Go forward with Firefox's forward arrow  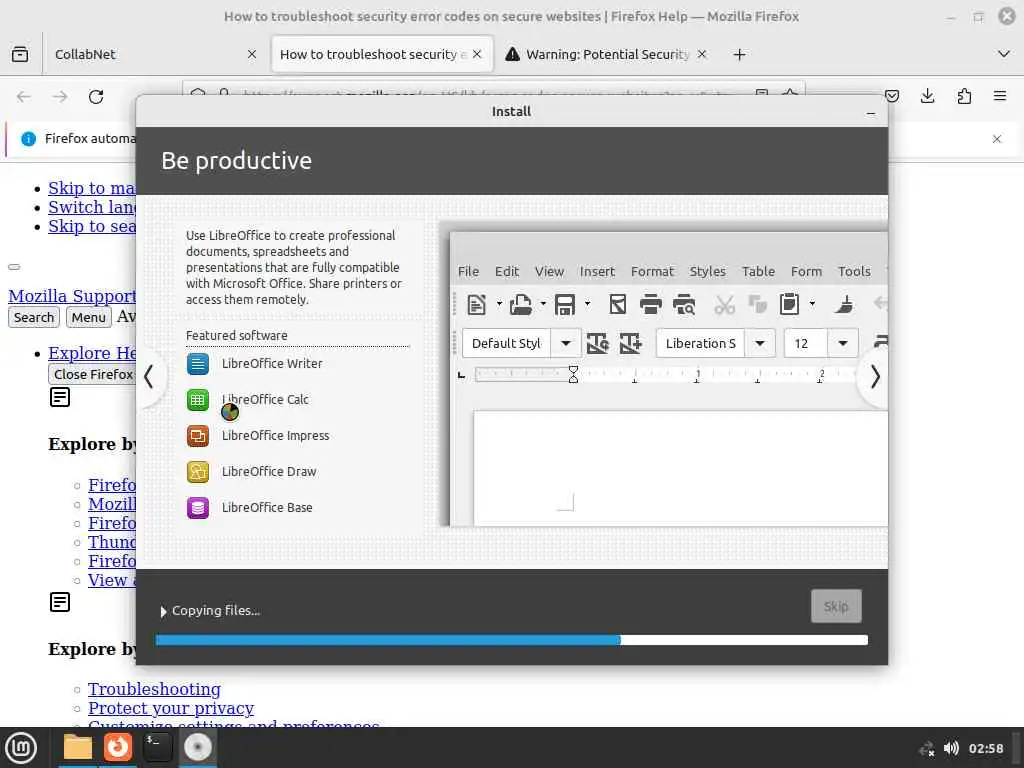(60, 97)
